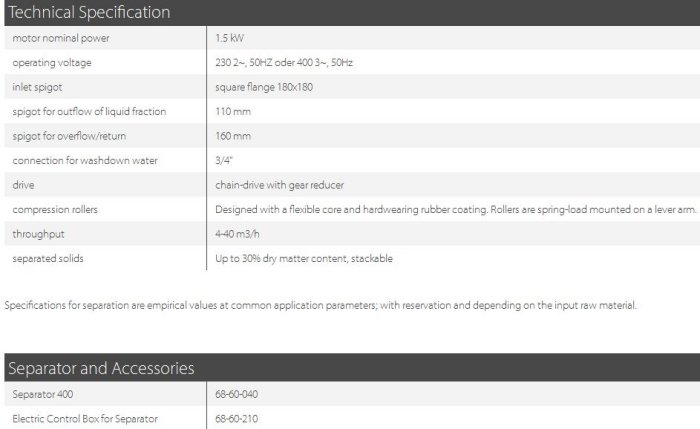The width and height of the screenshot is (700, 429).
Task: Click the 230 2~, 50HZ voltage value
Action: click(284, 62)
